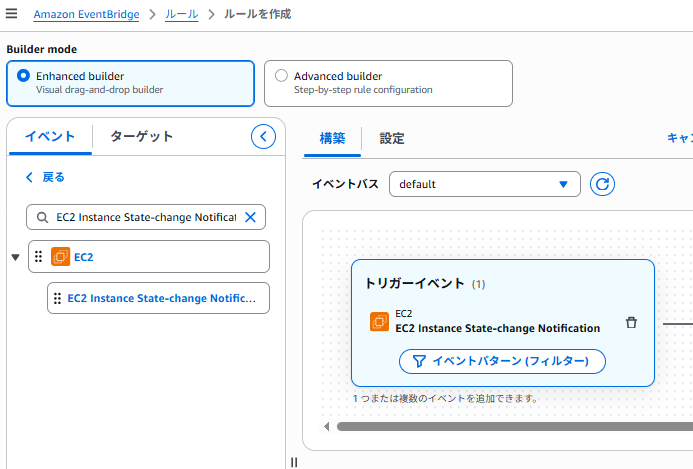Image resolution: width=693 pixels, height=469 pixels.
Task: Click the canvas horizontal scrollbar thumb
Action: [515, 427]
